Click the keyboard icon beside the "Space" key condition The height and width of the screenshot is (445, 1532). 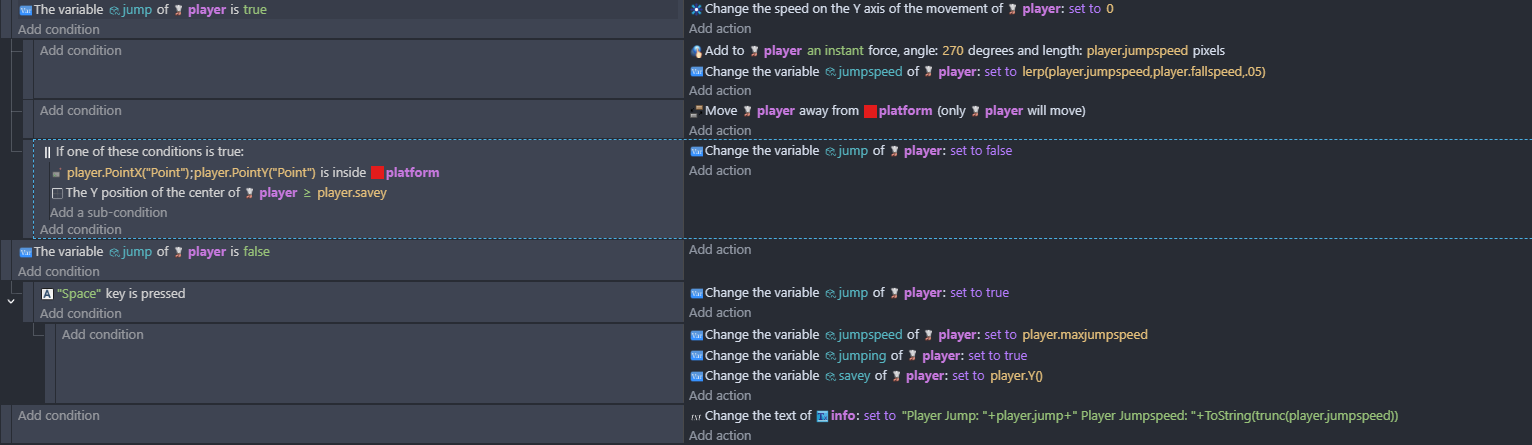tap(47, 294)
